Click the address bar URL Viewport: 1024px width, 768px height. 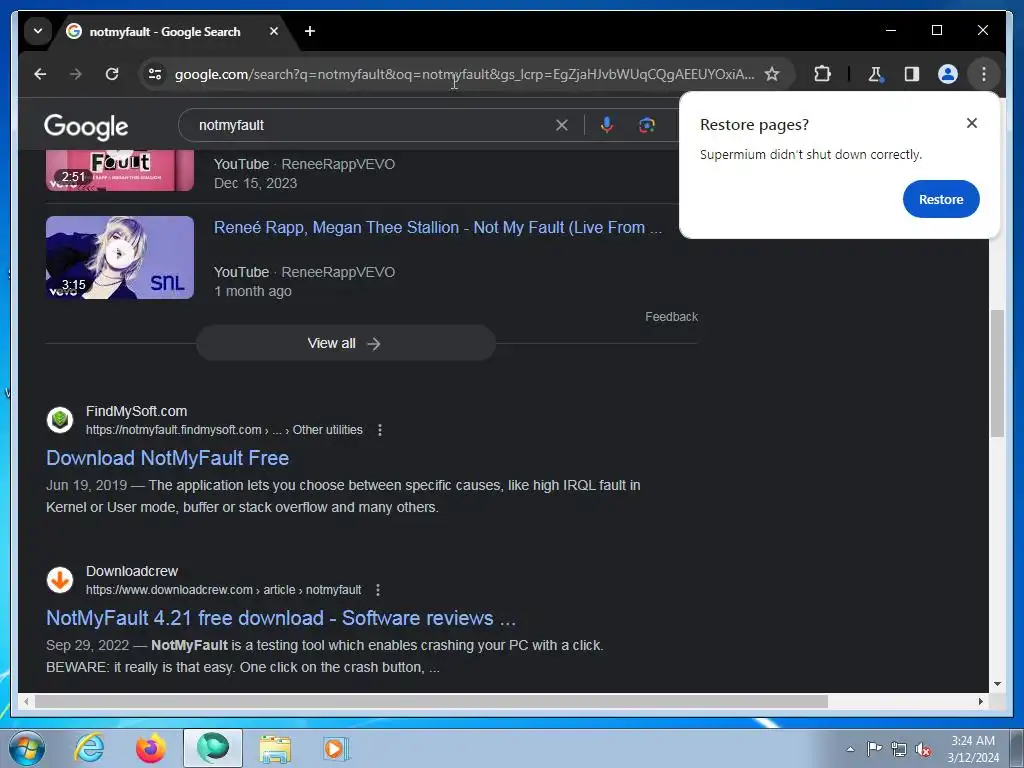coord(464,74)
